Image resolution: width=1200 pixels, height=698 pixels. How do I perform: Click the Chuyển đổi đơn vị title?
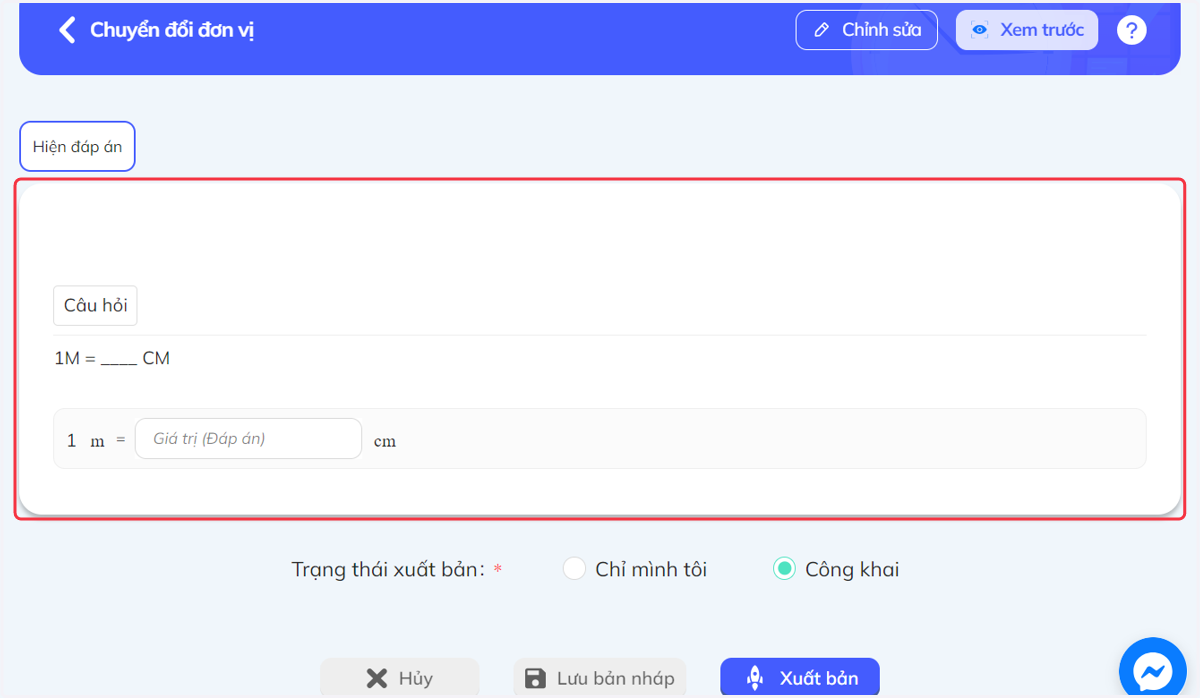[x=172, y=30]
